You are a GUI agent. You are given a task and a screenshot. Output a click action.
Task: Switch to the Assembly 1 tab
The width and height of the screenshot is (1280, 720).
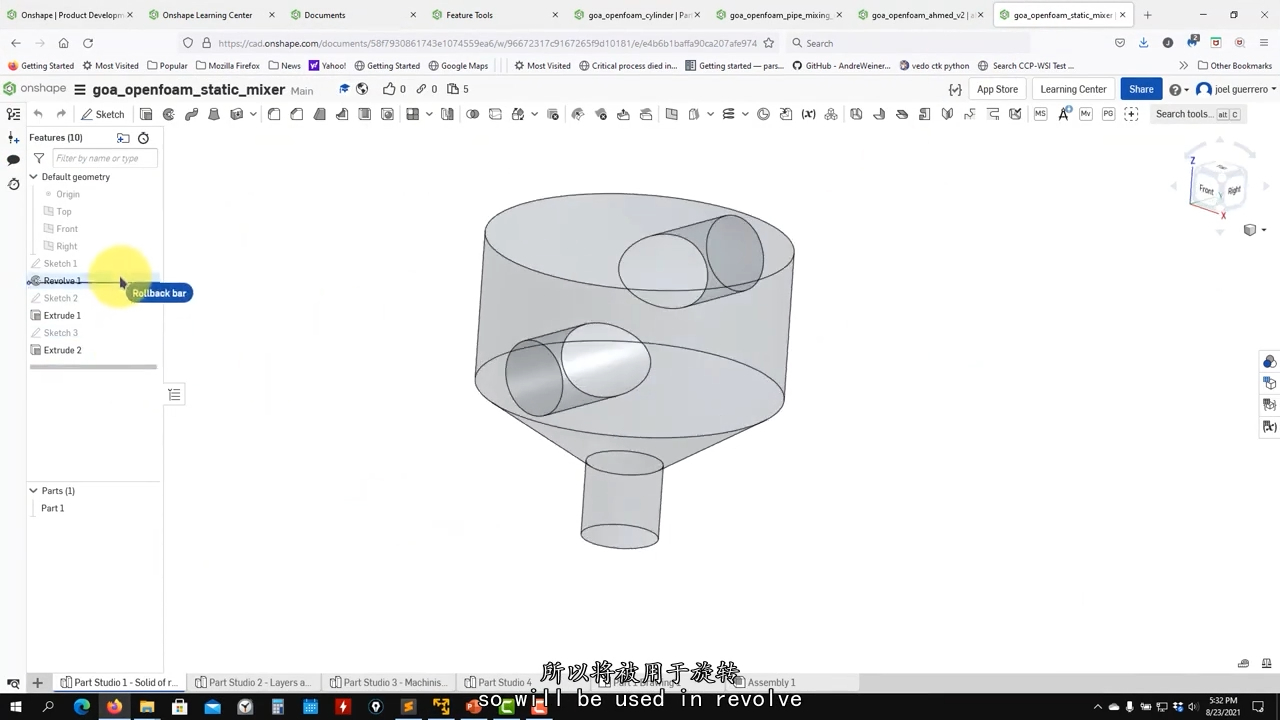[x=770, y=682]
